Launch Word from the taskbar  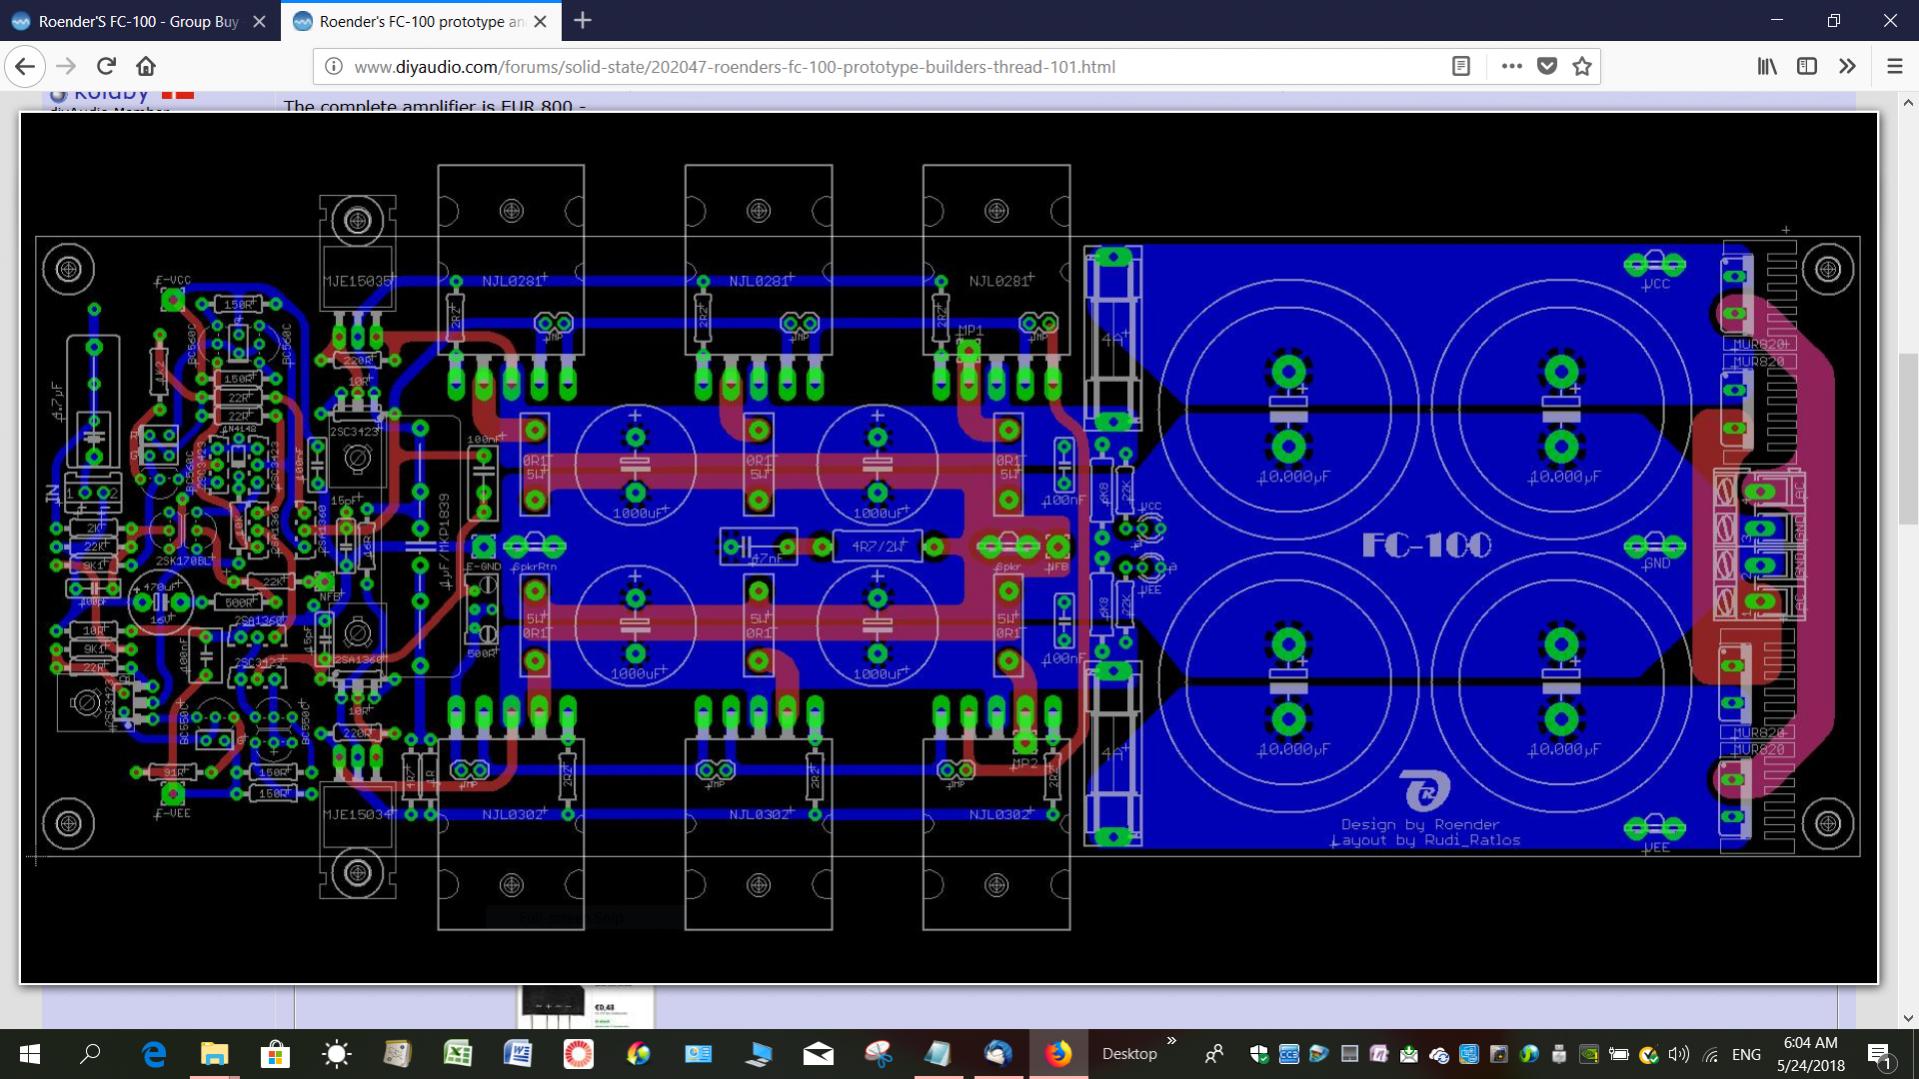coord(518,1054)
